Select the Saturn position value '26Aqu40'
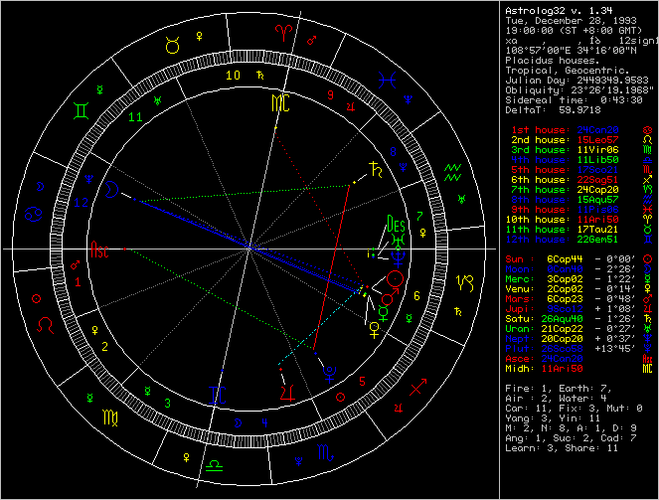This screenshot has height=500, width=659. [x=561, y=319]
